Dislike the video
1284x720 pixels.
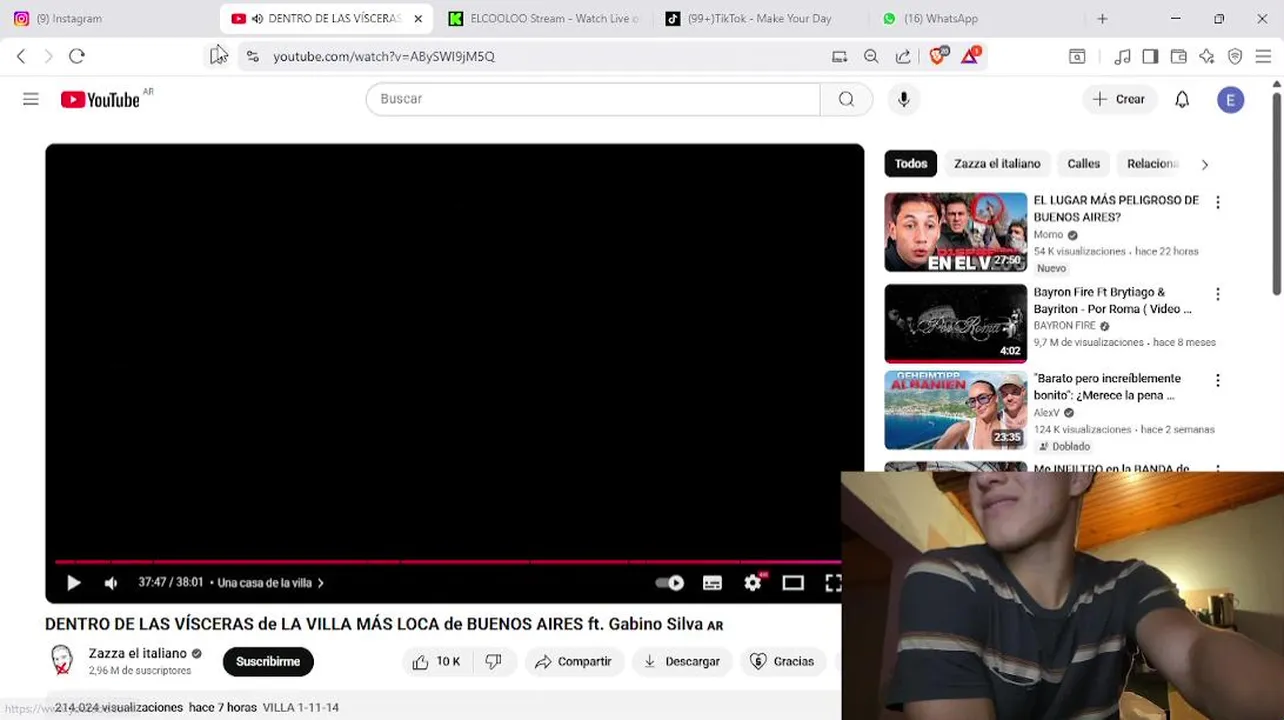click(493, 662)
